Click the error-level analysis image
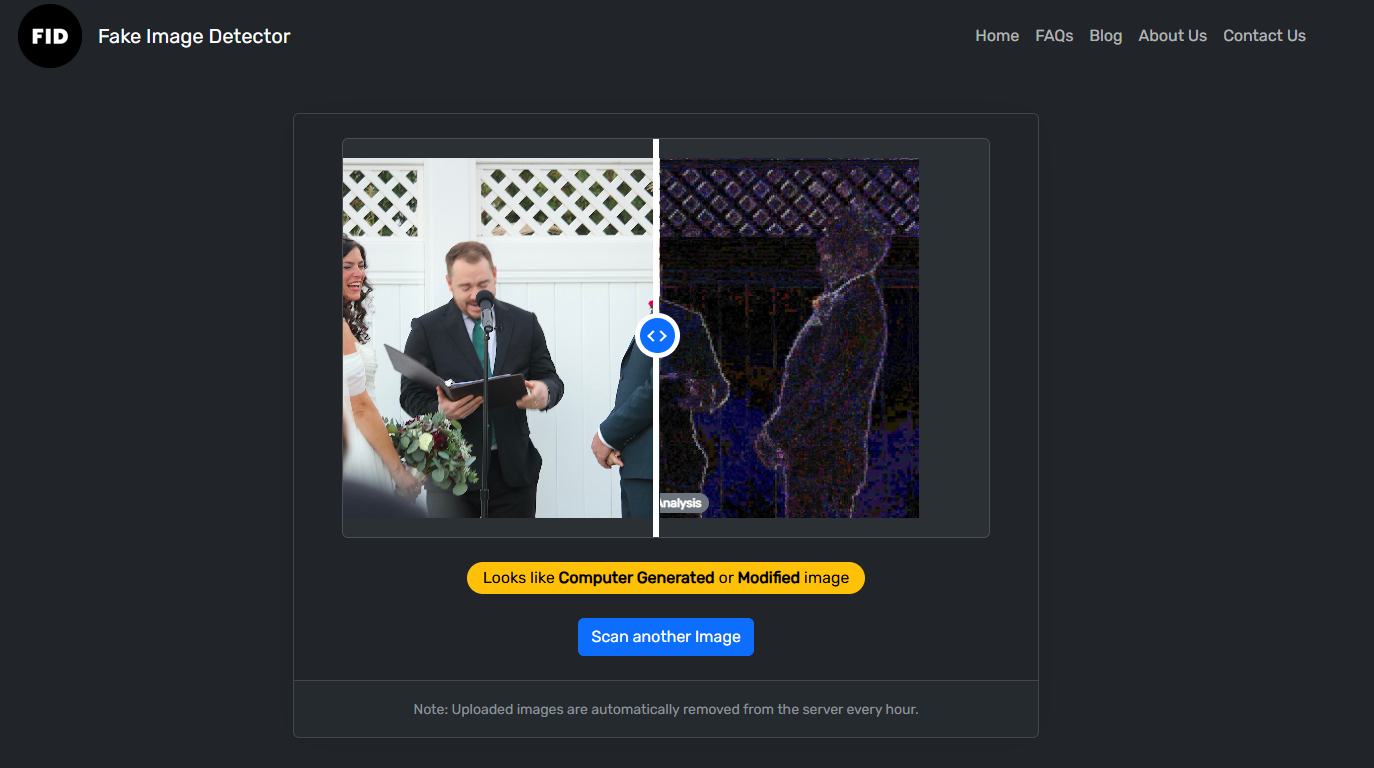 pyautogui.click(x=789, y=338)
